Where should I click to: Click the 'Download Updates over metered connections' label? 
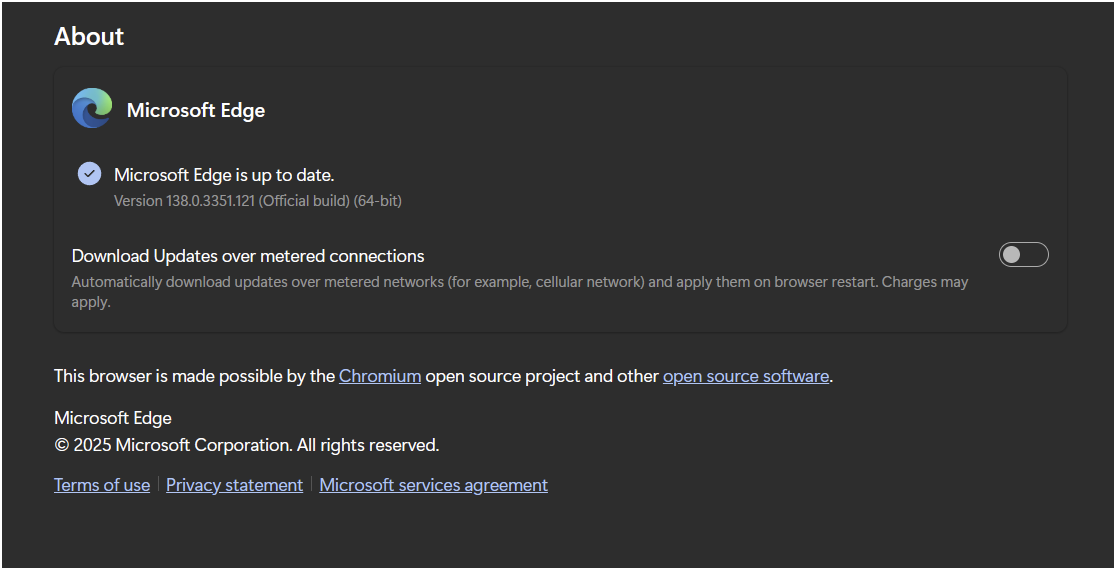[x=248, y=256]
